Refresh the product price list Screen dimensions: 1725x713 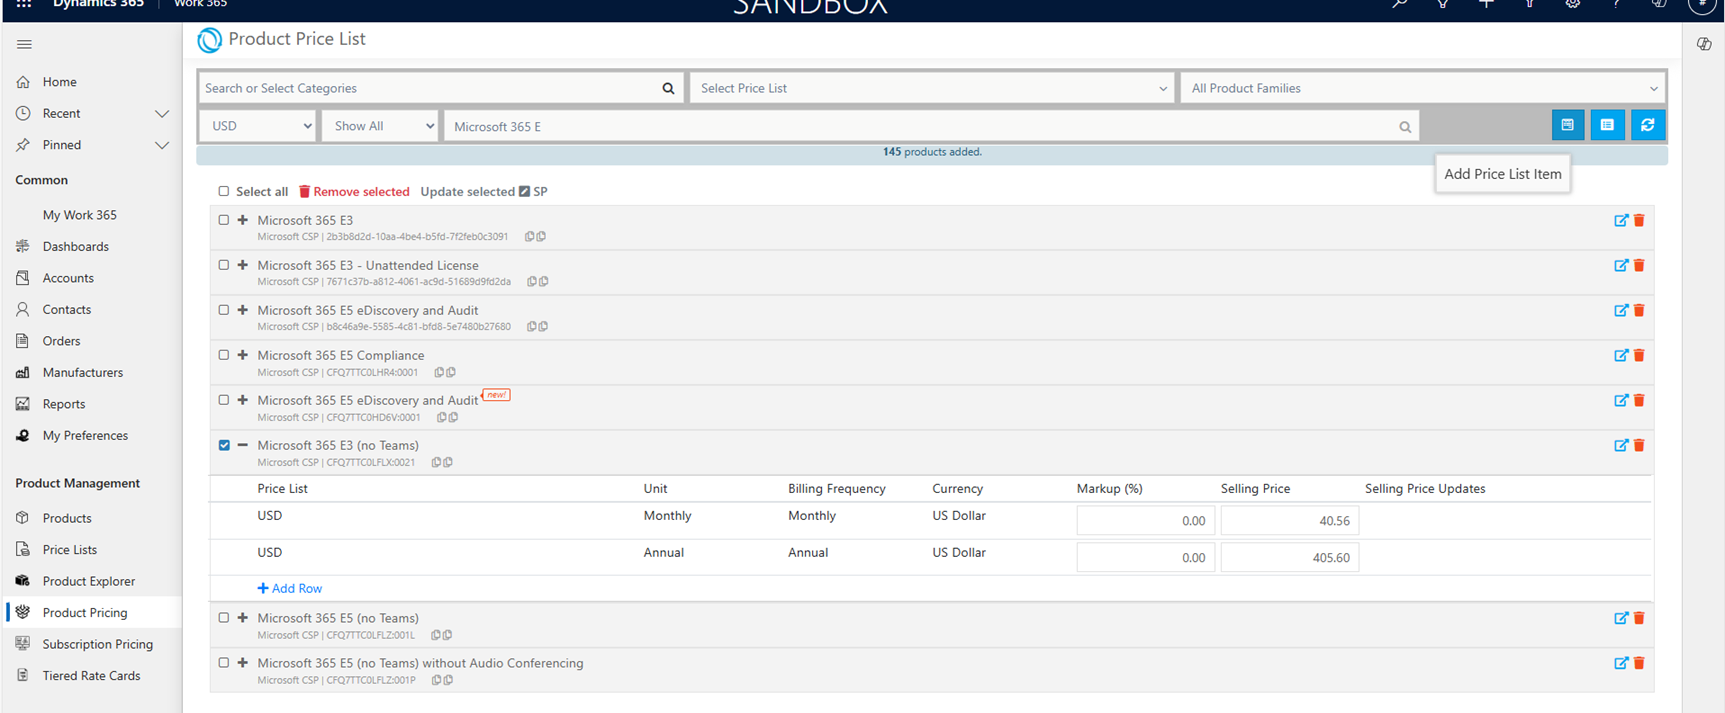[1647, 125]
